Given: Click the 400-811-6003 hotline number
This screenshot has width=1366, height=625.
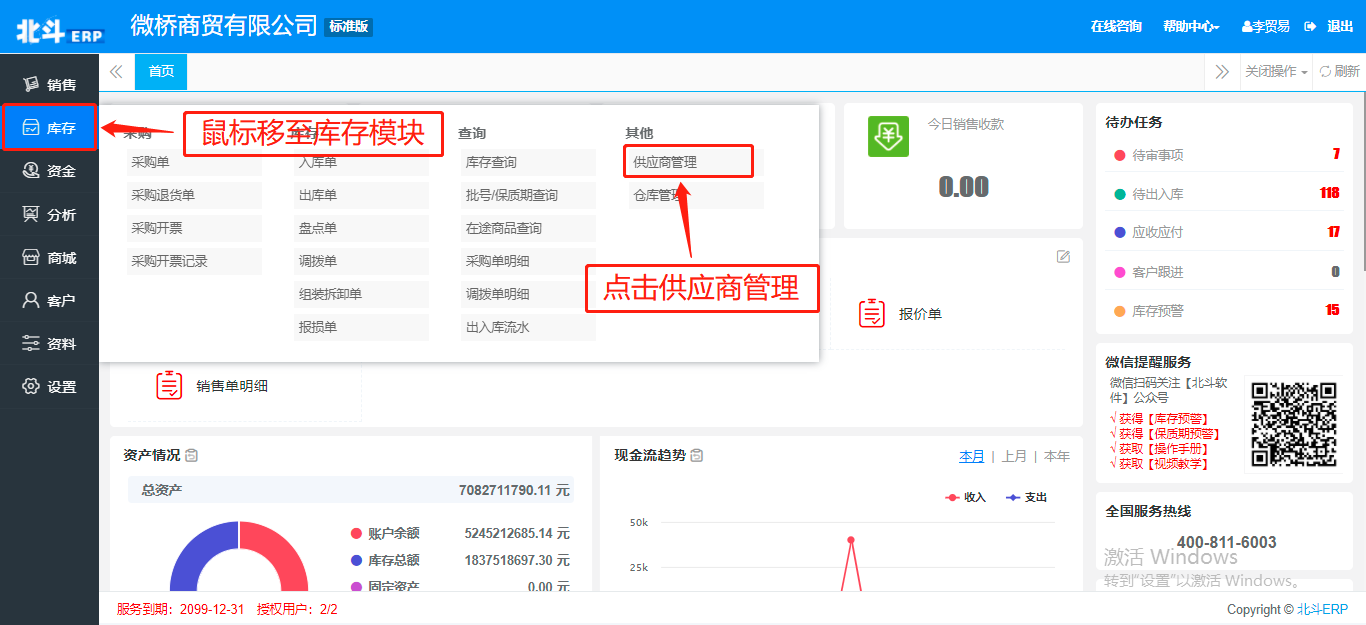Looking at the screenshot, I should [1226, 542].
